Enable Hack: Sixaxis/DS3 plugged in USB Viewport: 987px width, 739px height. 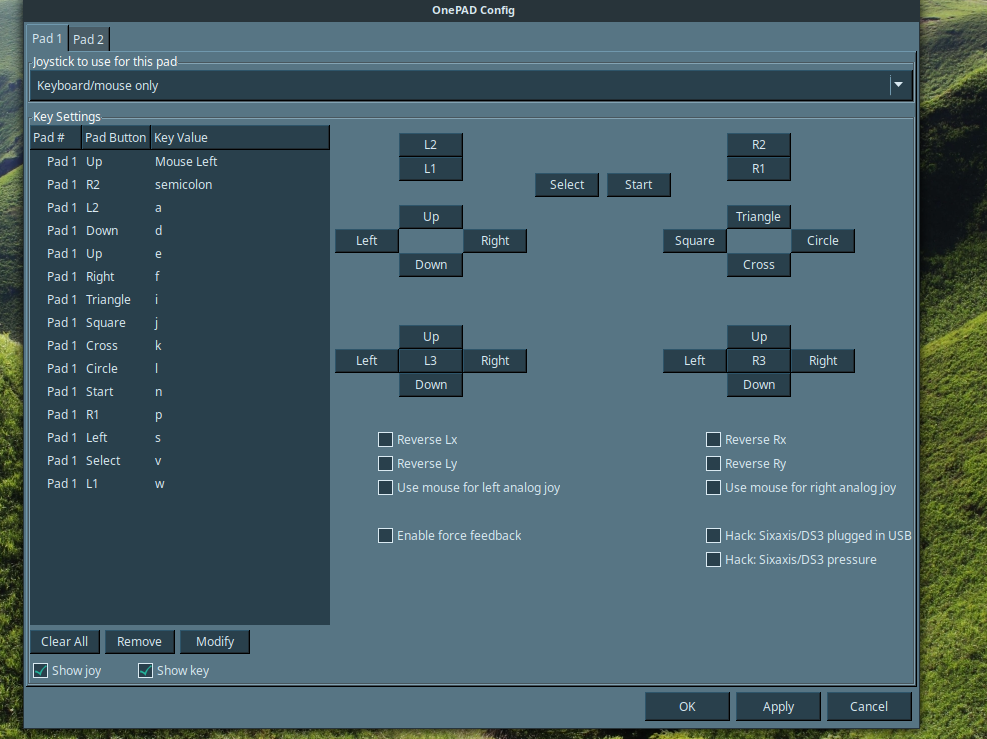[713, 535]
